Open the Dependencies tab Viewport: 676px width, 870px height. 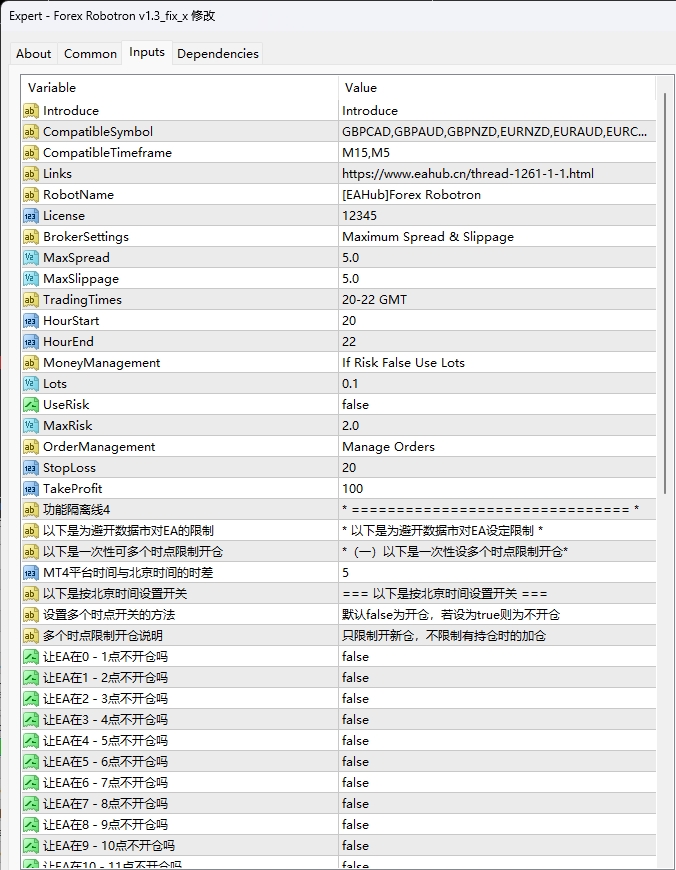pos(217,53)
